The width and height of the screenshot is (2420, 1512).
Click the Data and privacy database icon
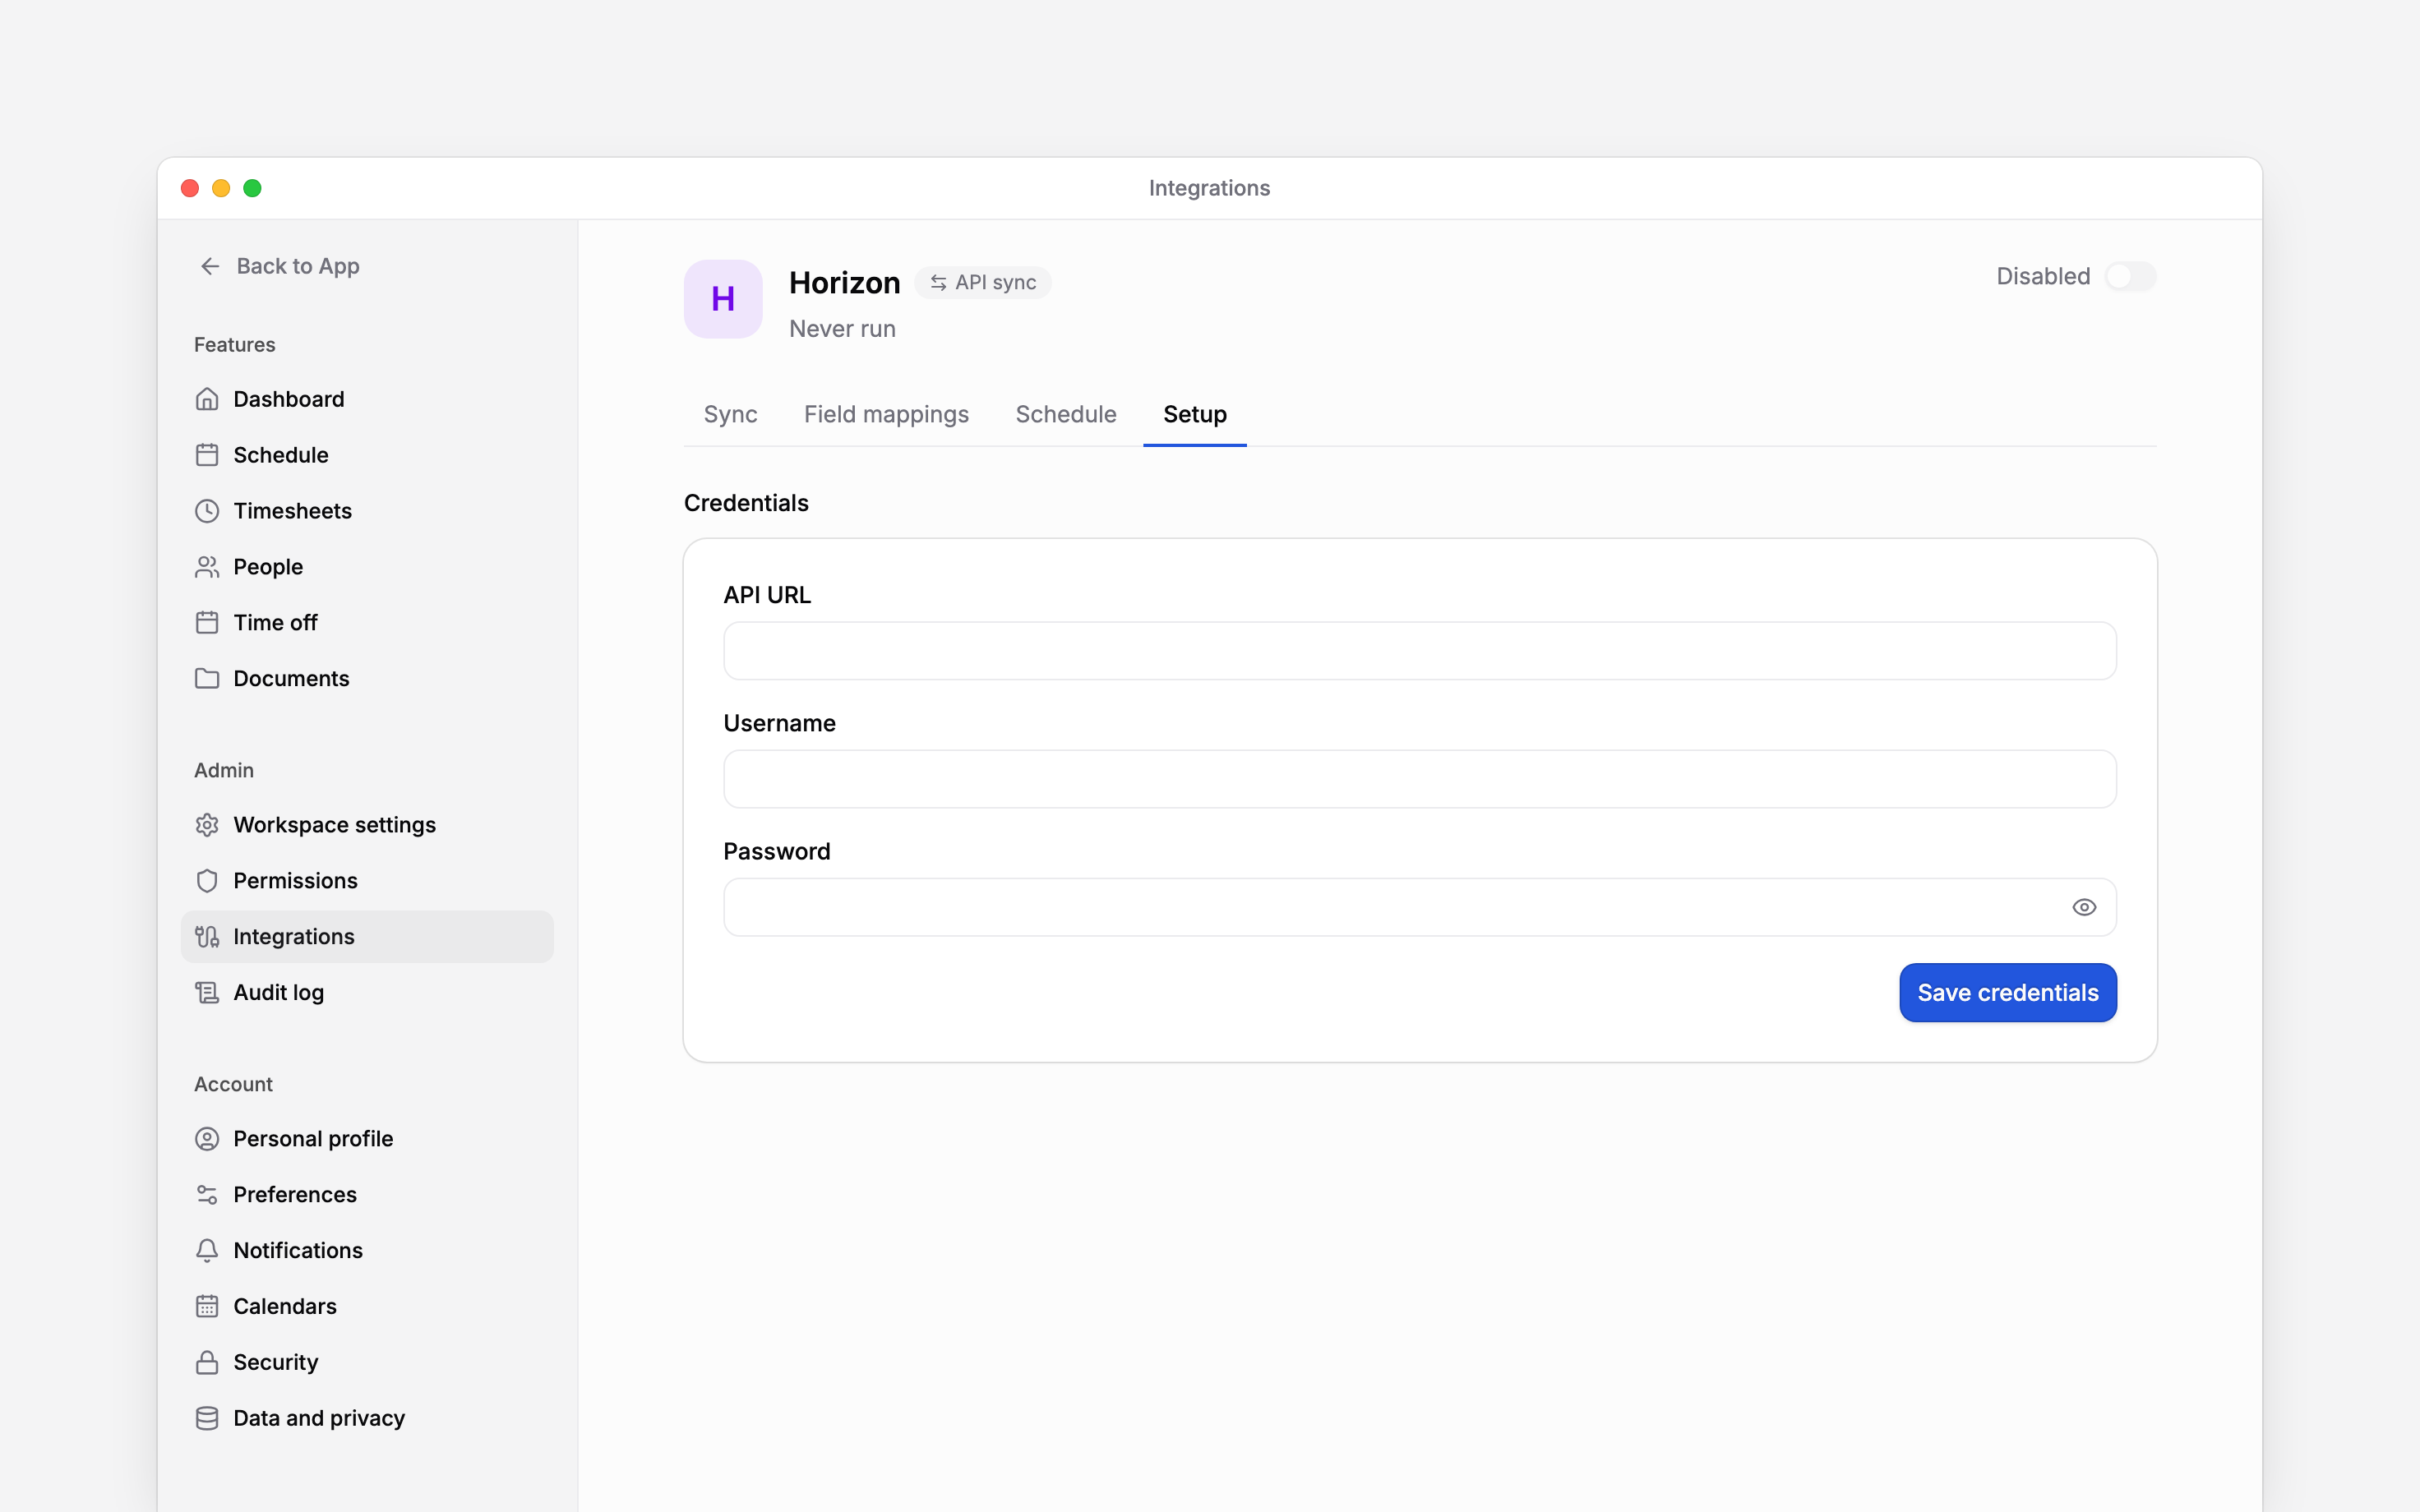coord(207,1419)
